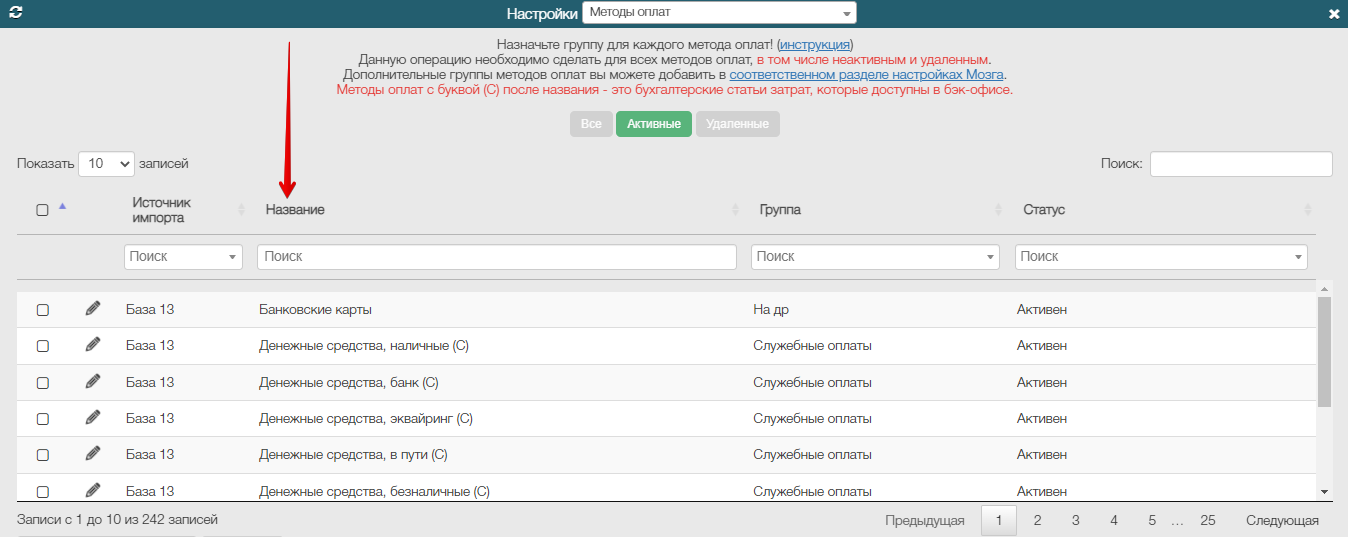Click the На др group cell

pyautogui.click(x=772, y=310)
